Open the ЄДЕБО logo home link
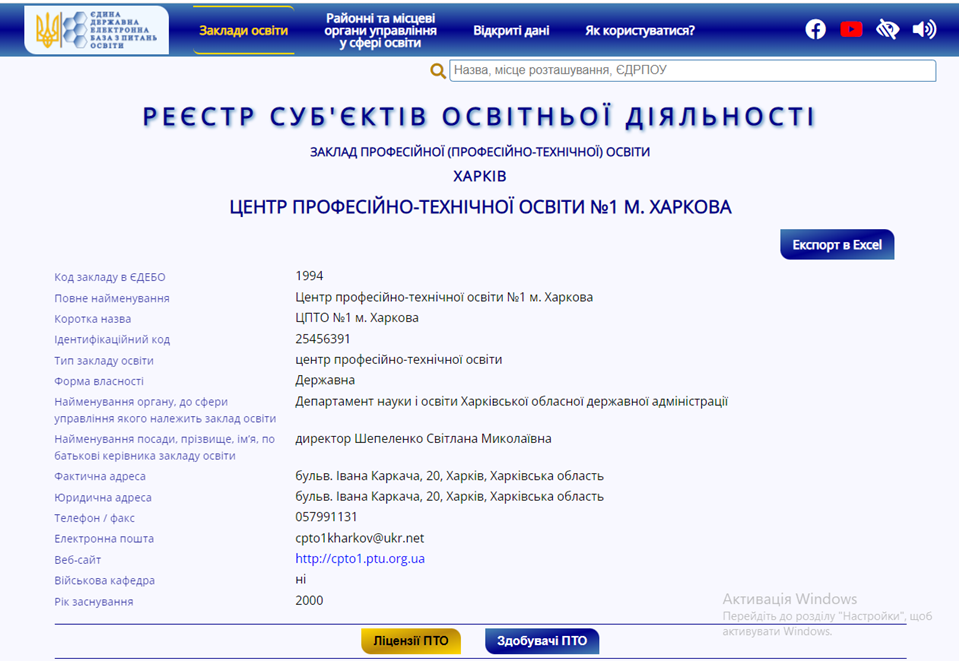Image resolution: width=959 pixels, height=661 pixels. coord(97,29)
